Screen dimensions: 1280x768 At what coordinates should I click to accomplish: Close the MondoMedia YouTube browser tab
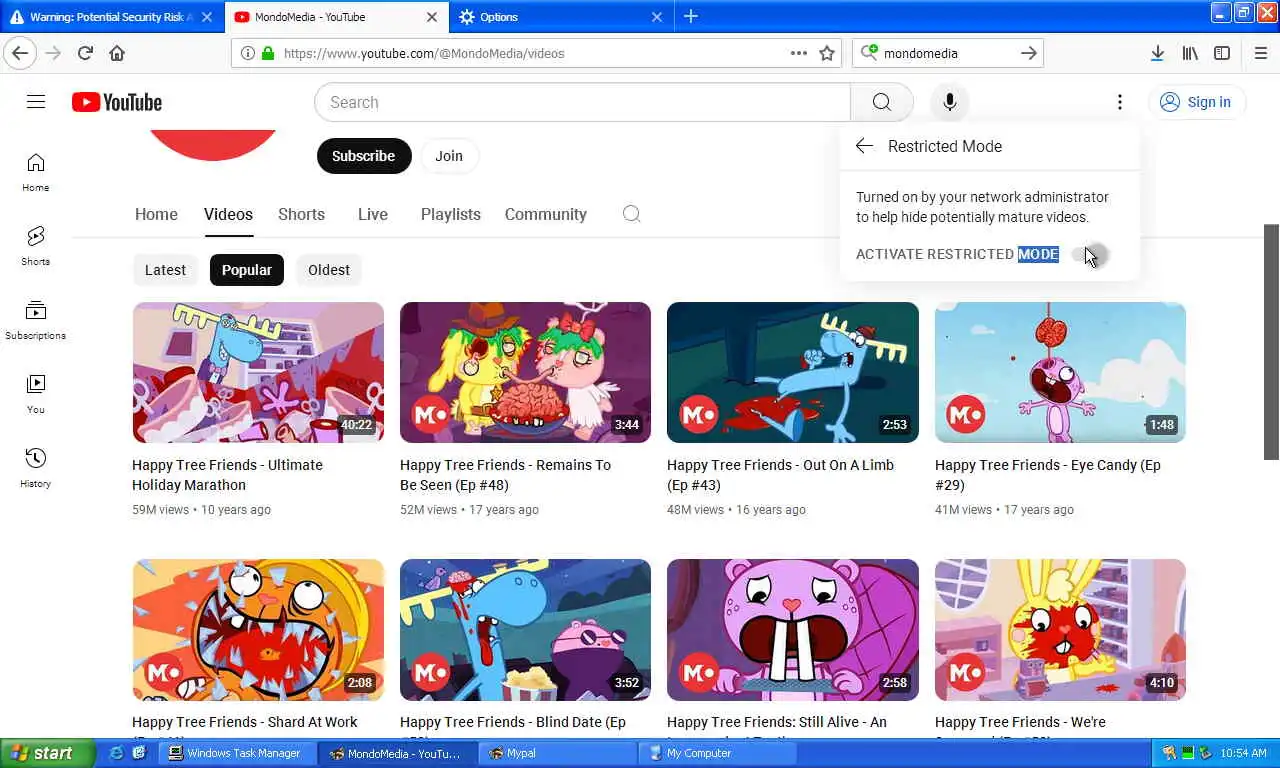(432, 17)
